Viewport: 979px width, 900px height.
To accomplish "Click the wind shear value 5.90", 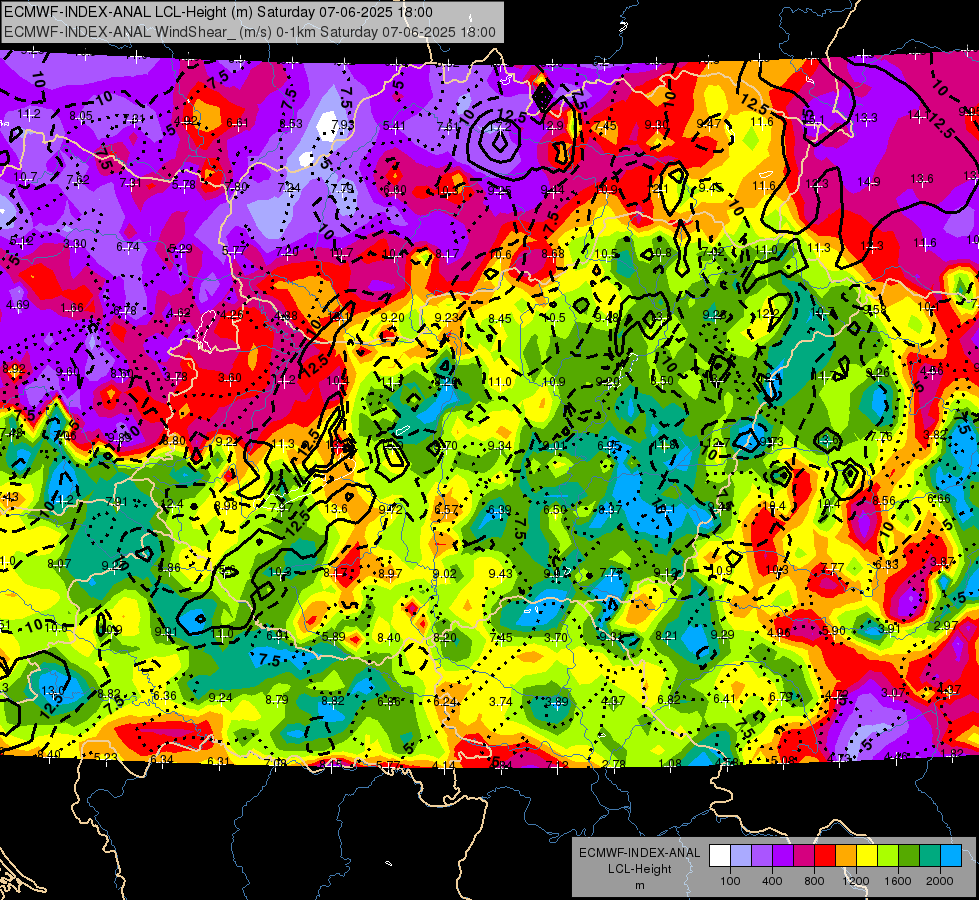I will click(x=834, y=631).
